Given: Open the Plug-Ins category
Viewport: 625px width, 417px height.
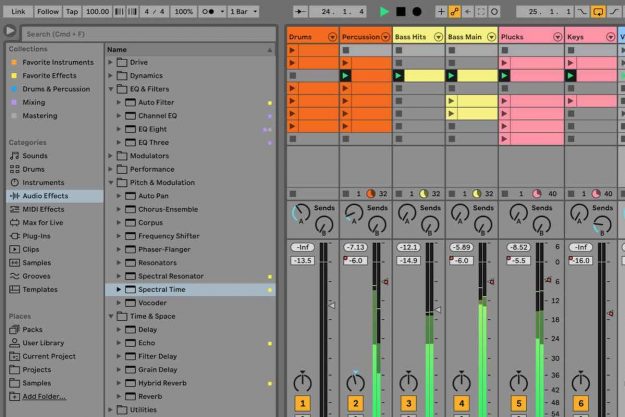Looking at the screenshot, I should coord(36,236).
